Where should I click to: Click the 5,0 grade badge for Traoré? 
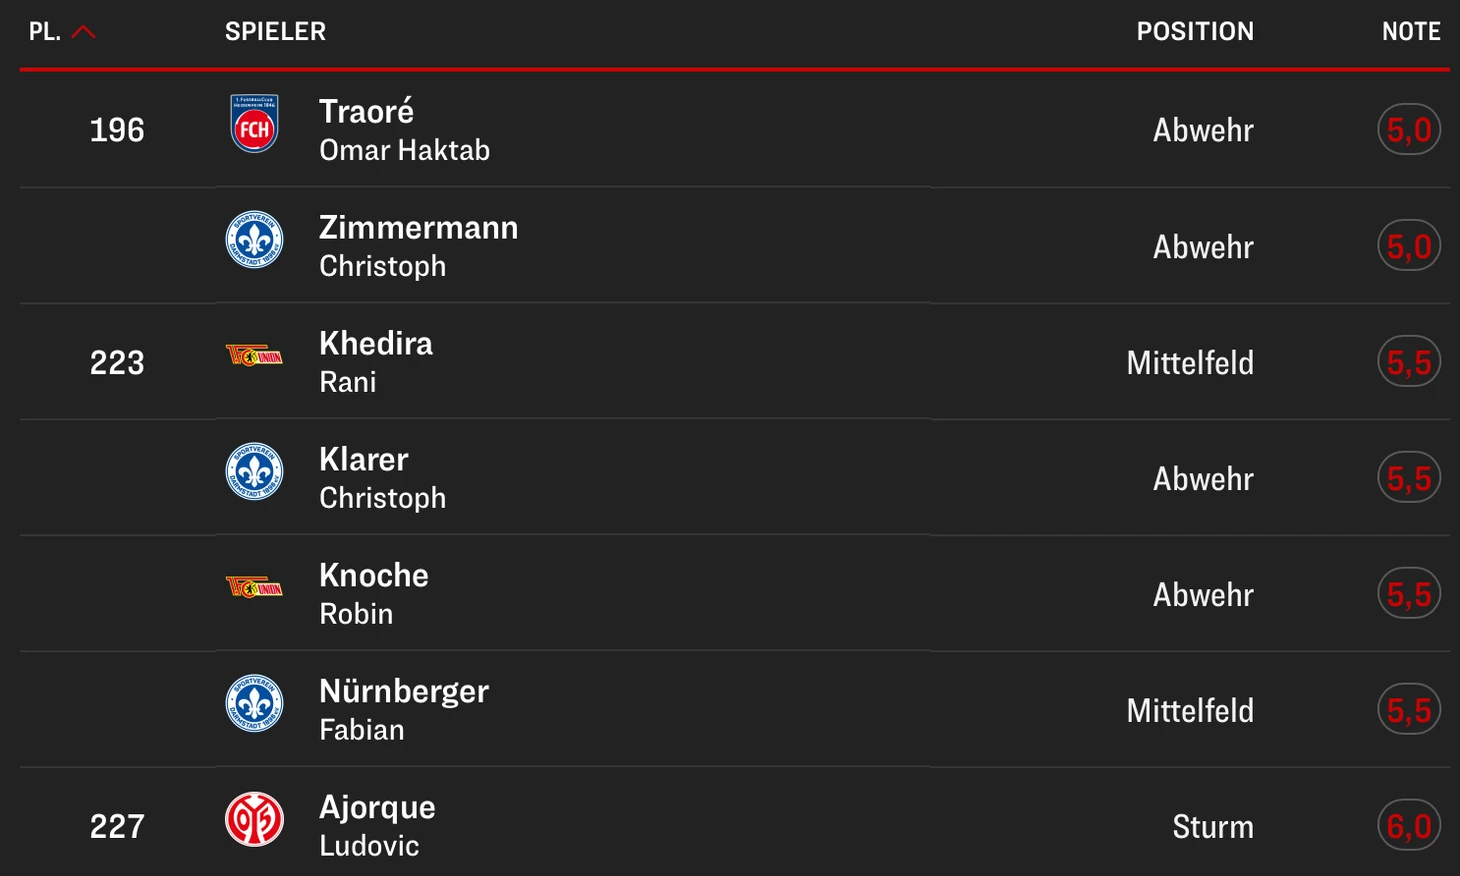[x=1408, y=130]
